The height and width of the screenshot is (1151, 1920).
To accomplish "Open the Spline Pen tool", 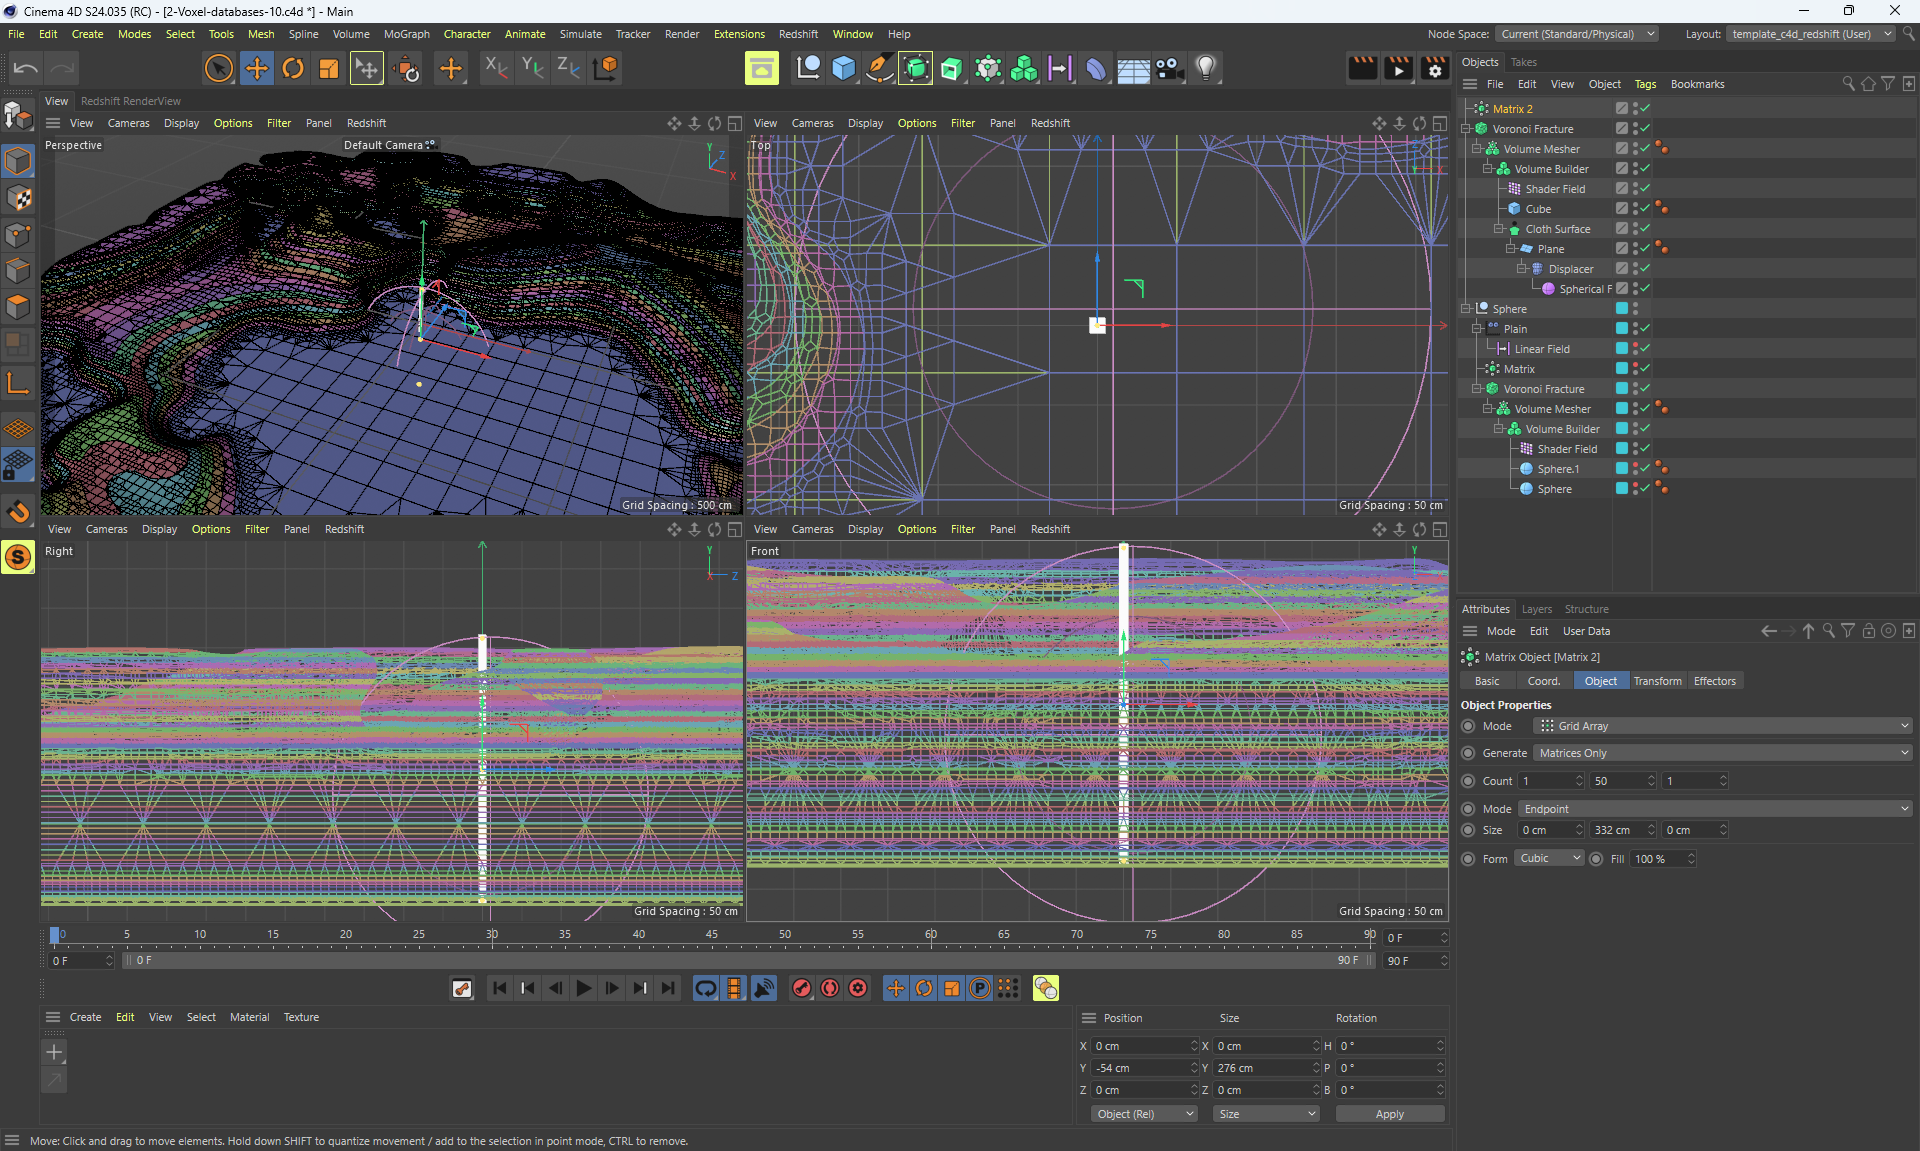I will click(879, 68).
